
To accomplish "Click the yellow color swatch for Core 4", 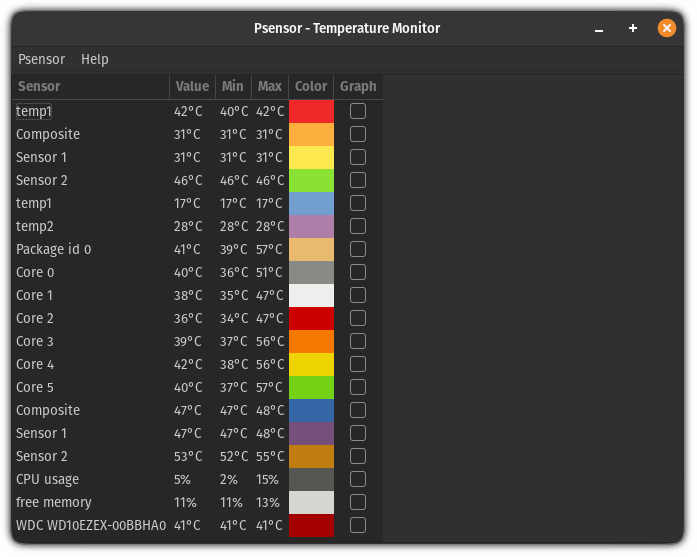I will click(311, 364).
